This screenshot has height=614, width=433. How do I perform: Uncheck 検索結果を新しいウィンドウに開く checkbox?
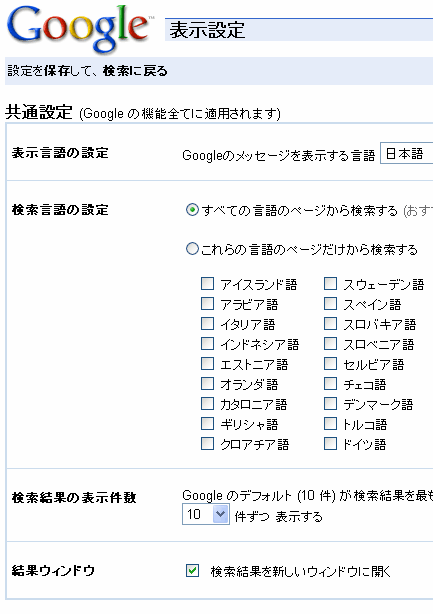[x=192, y=571]
